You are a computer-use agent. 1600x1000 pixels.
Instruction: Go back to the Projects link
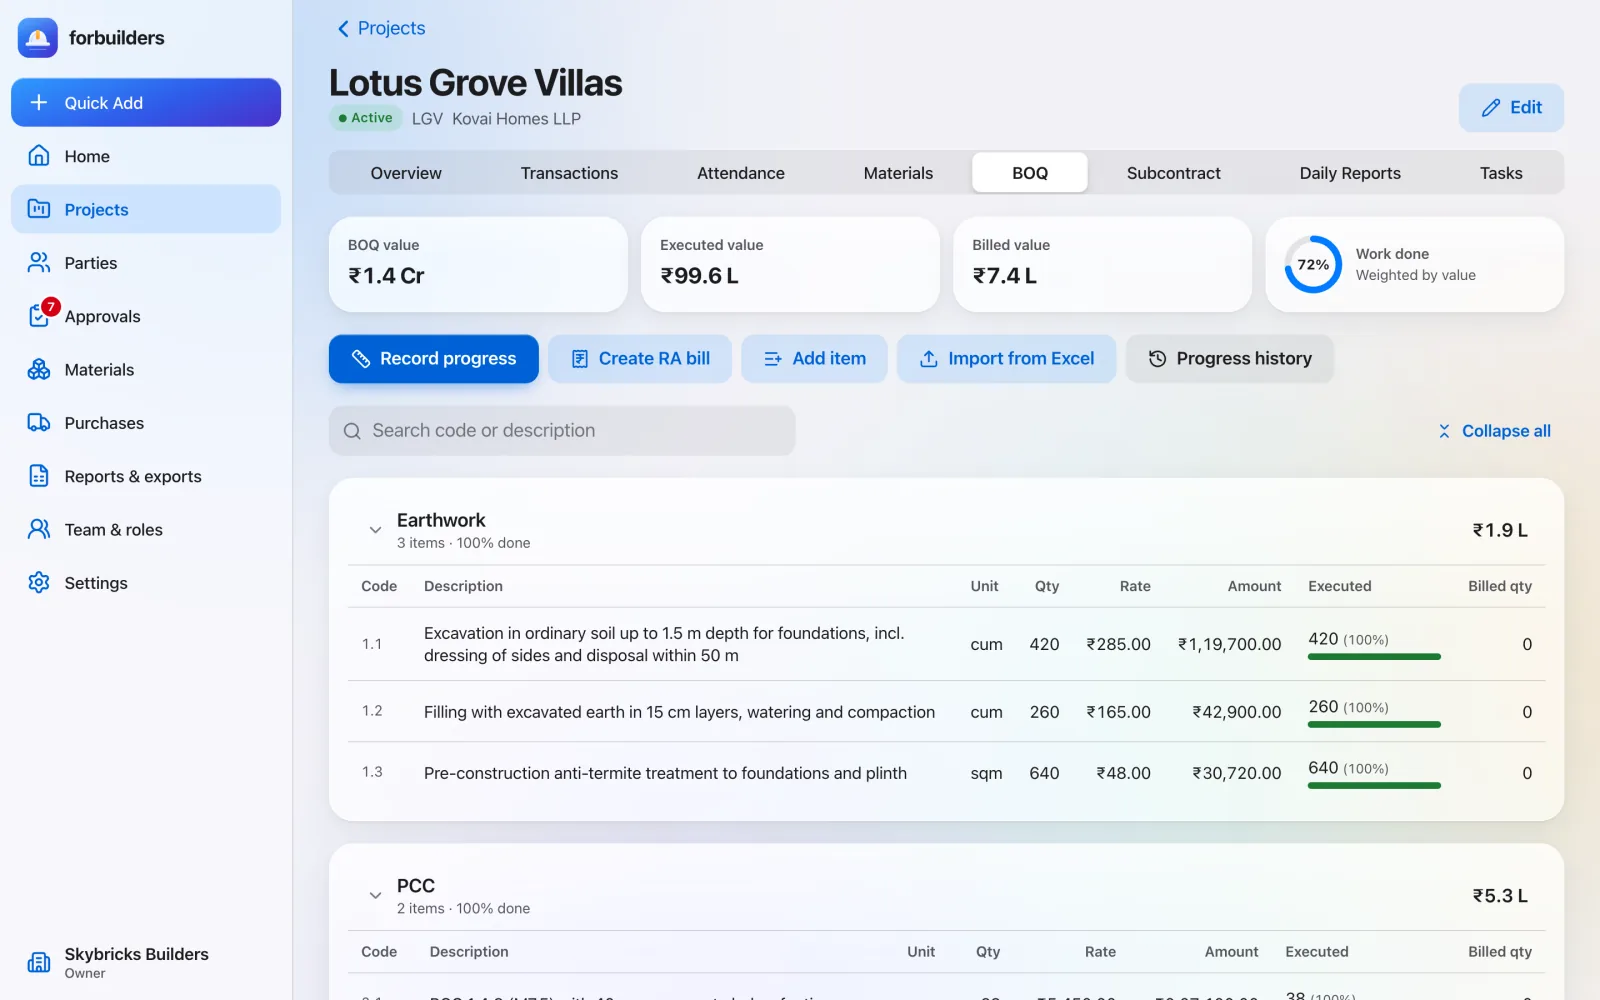pos(381,28)
